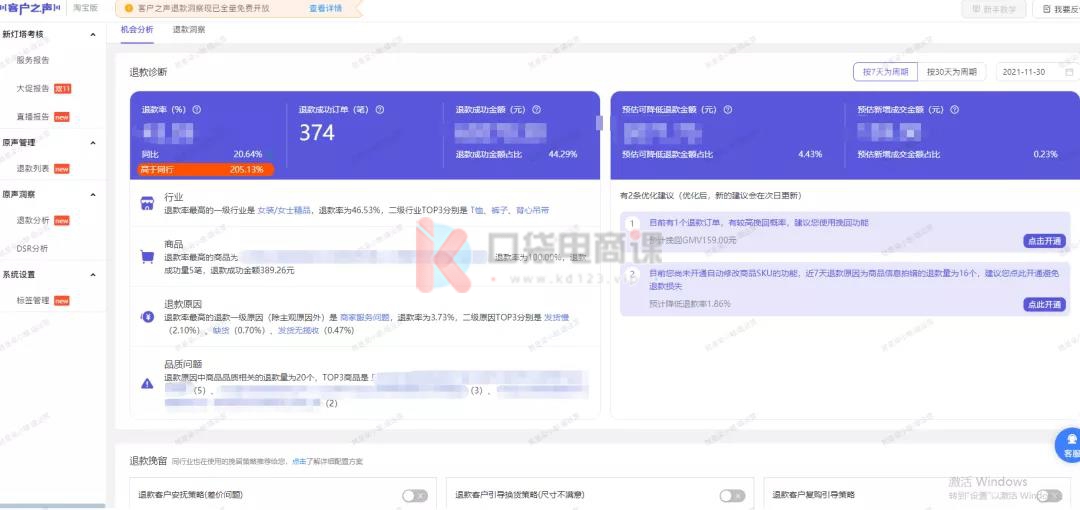1080x510 pixels.
Task: Open 标签管理 in the sidebar
Action: tap(33, 300)
